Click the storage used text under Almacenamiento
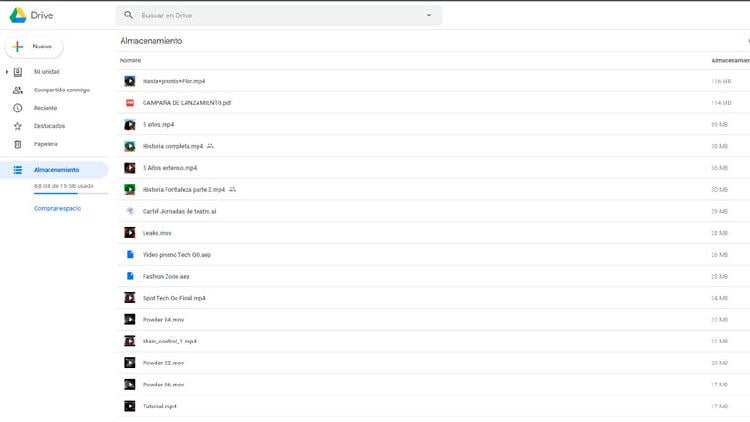 click(x=64, y=186)
